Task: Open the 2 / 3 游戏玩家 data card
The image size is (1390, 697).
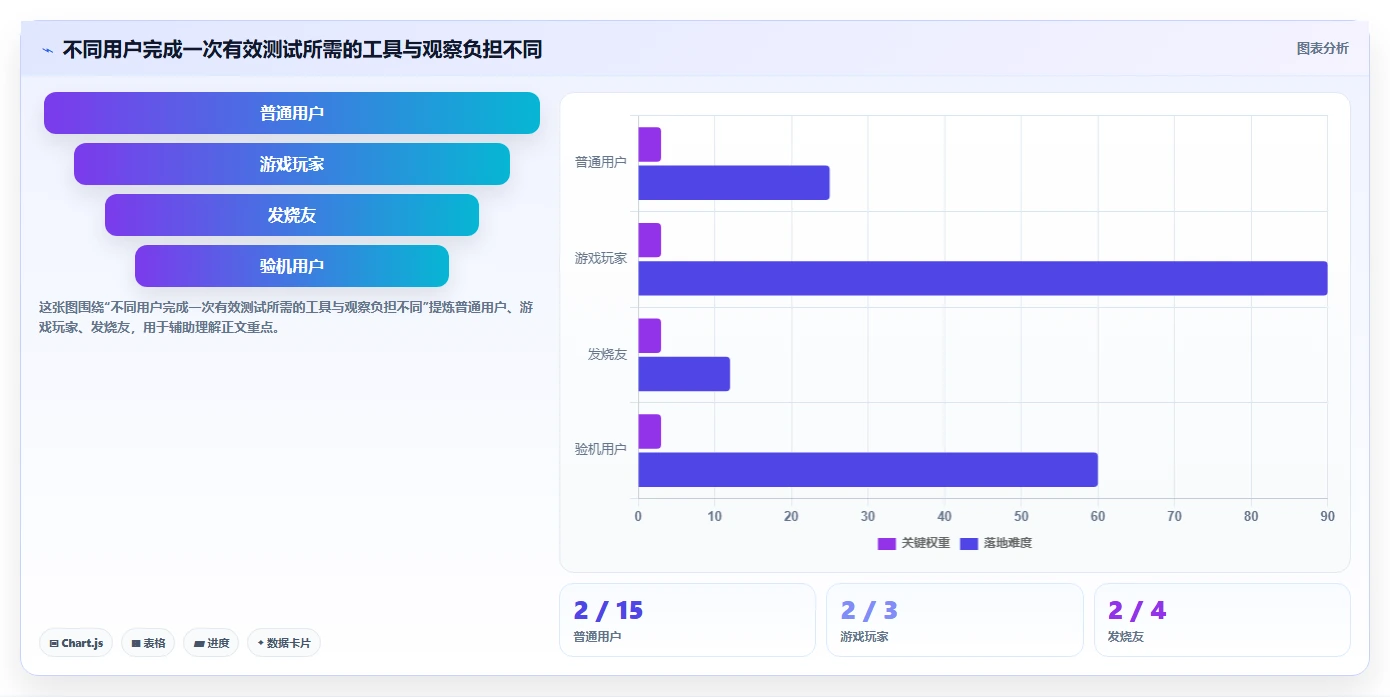Action: click(x=955, y=620)
